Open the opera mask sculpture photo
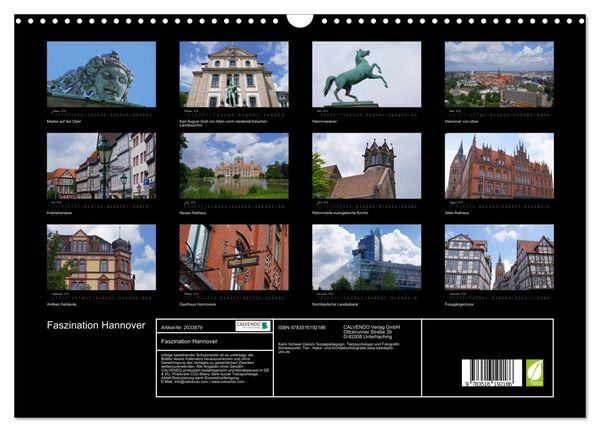Screen dimensions: 600x432 (101, 74)
